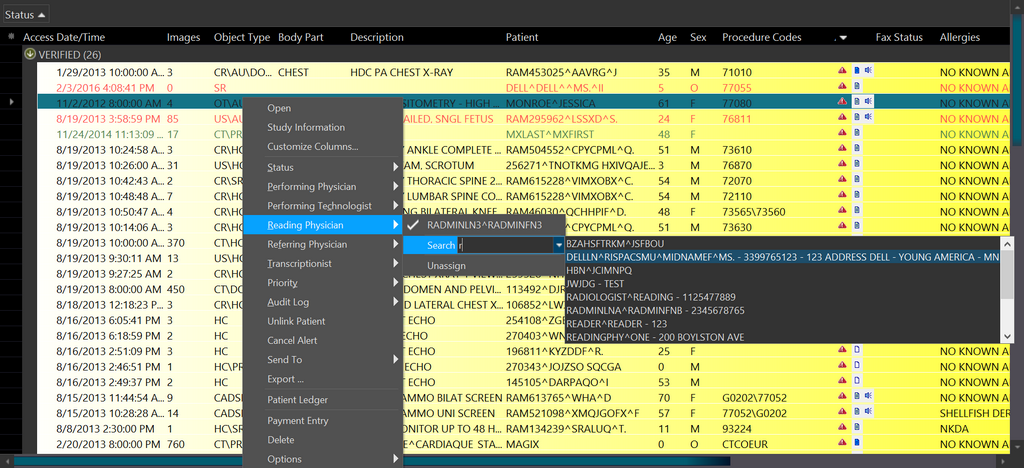Click the physician Search text field
Image resolution: width=1024 pixels, height=468 pixels.
pos(505,245)
